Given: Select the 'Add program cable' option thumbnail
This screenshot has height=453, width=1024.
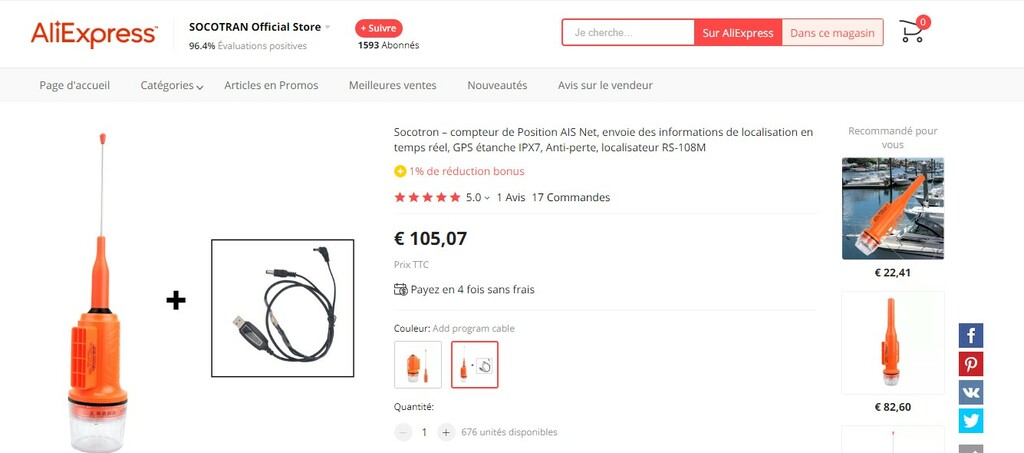Looking at the screenshot, I should click(475, 364).
